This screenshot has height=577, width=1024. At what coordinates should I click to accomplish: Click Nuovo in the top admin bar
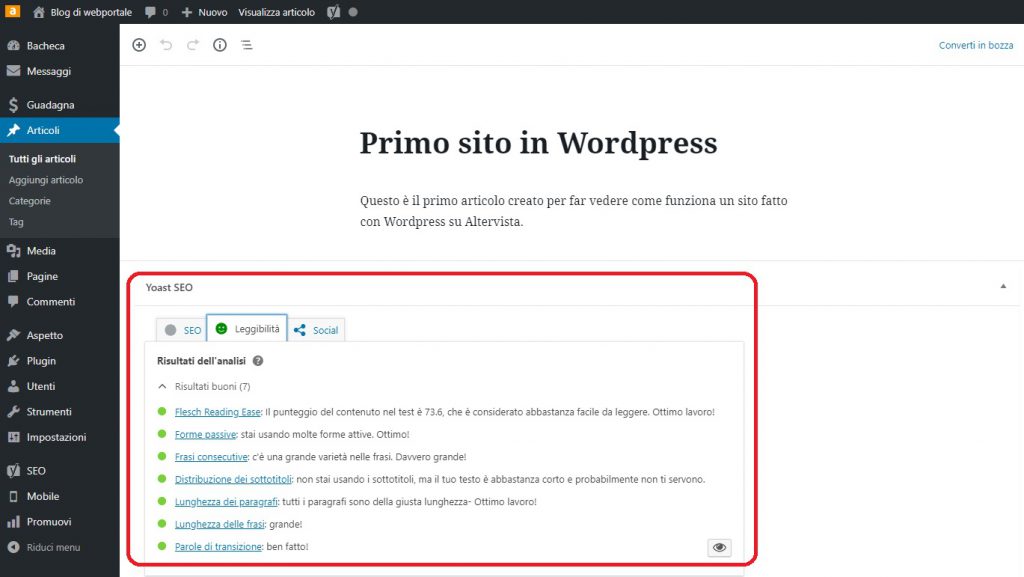coord(205,13)
